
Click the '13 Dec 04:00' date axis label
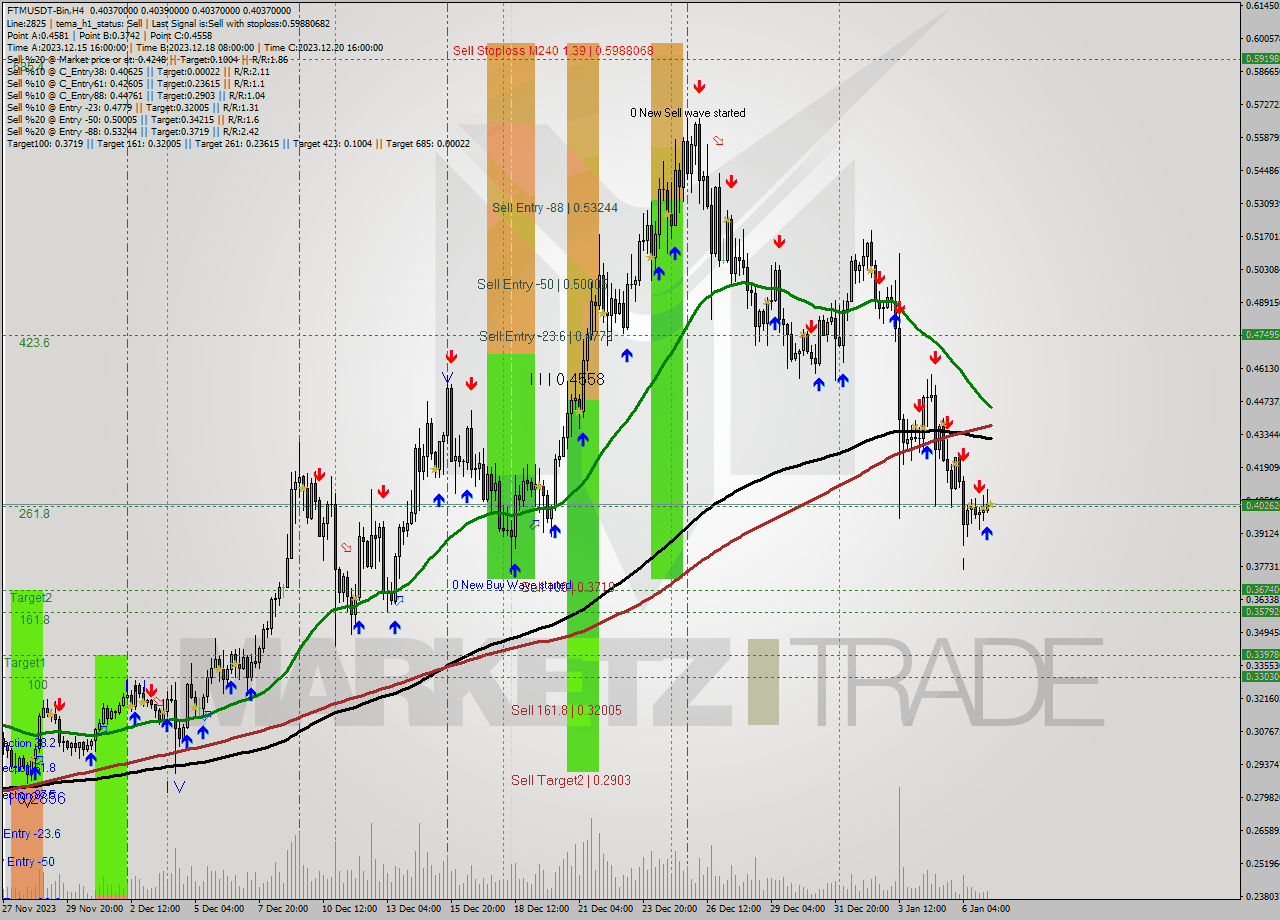coord(413,909)
